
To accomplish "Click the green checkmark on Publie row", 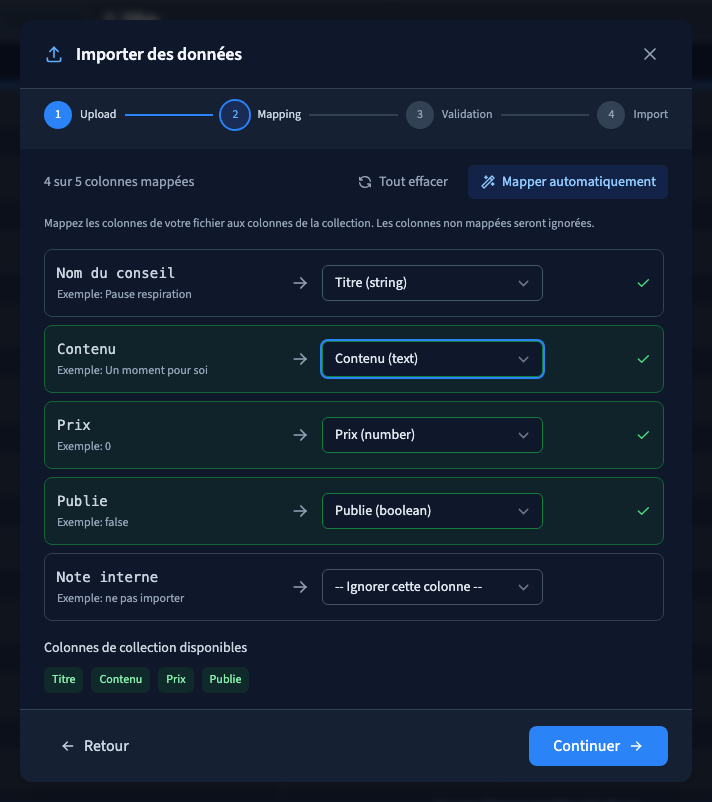I will click(643, 511).
